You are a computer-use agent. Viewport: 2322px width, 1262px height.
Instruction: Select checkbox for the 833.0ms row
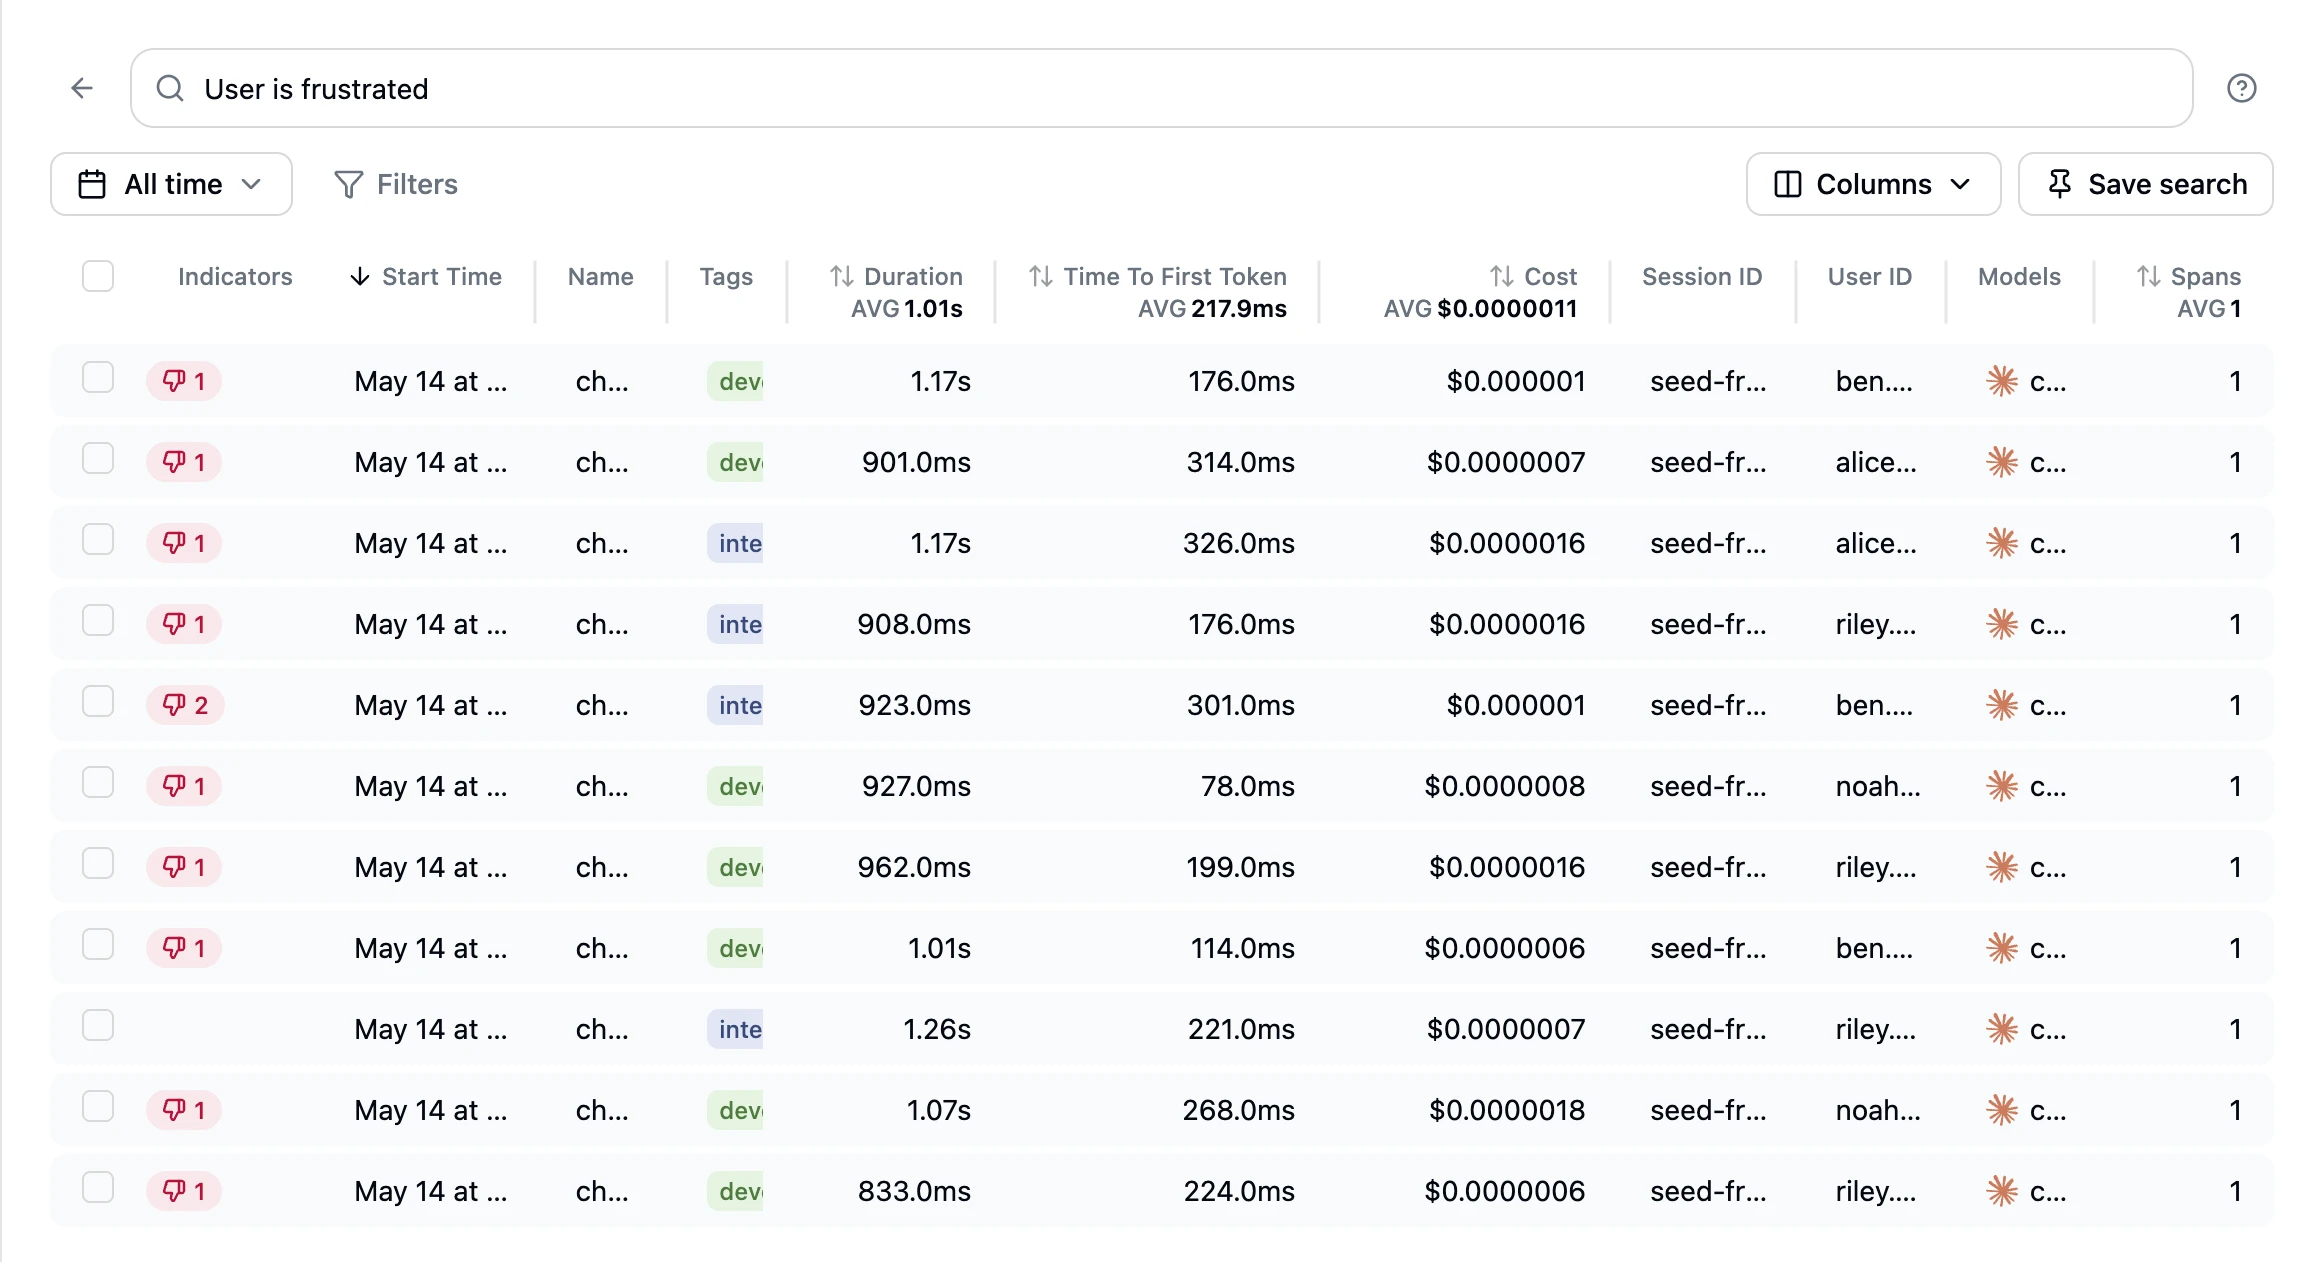(98, 1187)
